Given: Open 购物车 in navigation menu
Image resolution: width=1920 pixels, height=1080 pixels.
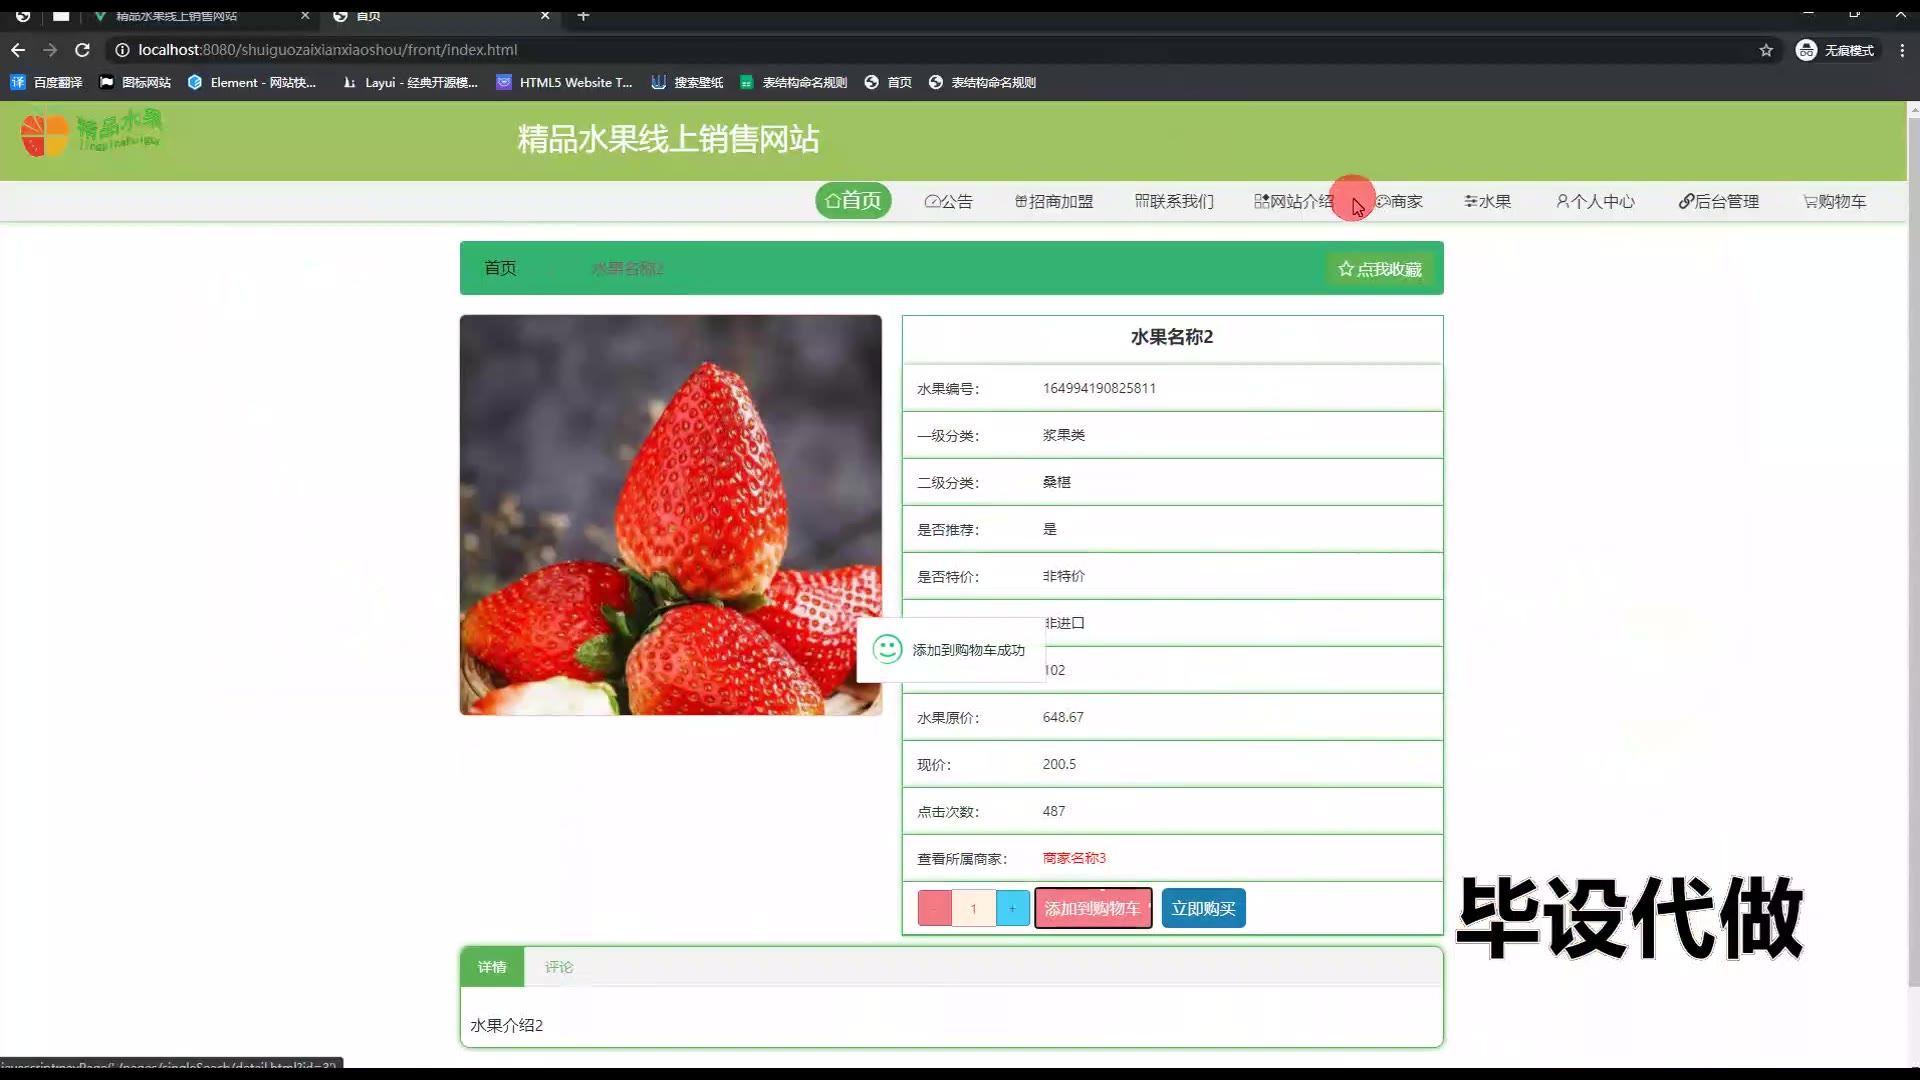Looking at the screenshot, I should pos(1835,202).
